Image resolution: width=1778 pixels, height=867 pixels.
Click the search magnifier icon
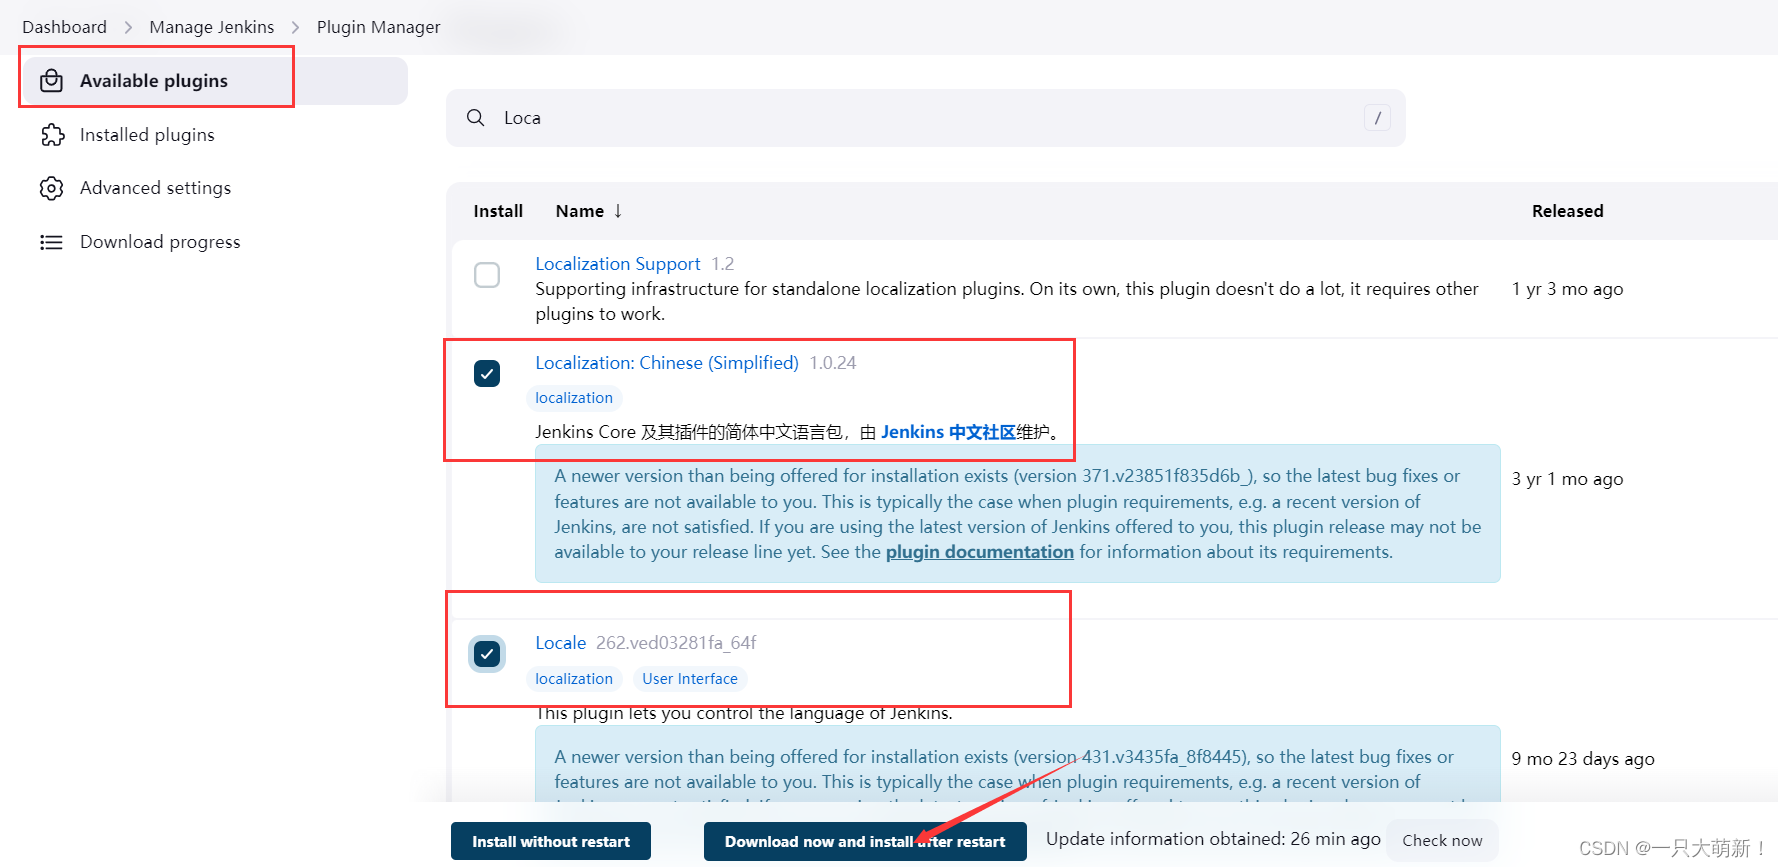pyautogui.click(x=476, y=118)
